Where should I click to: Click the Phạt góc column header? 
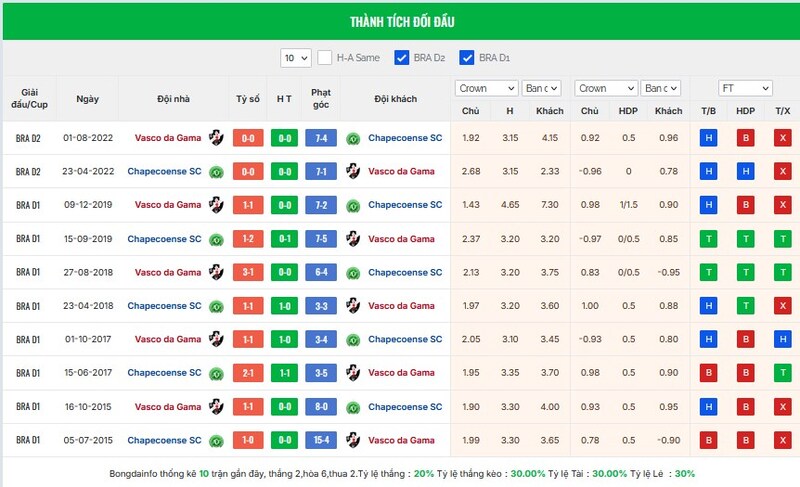tap(321, 99)
